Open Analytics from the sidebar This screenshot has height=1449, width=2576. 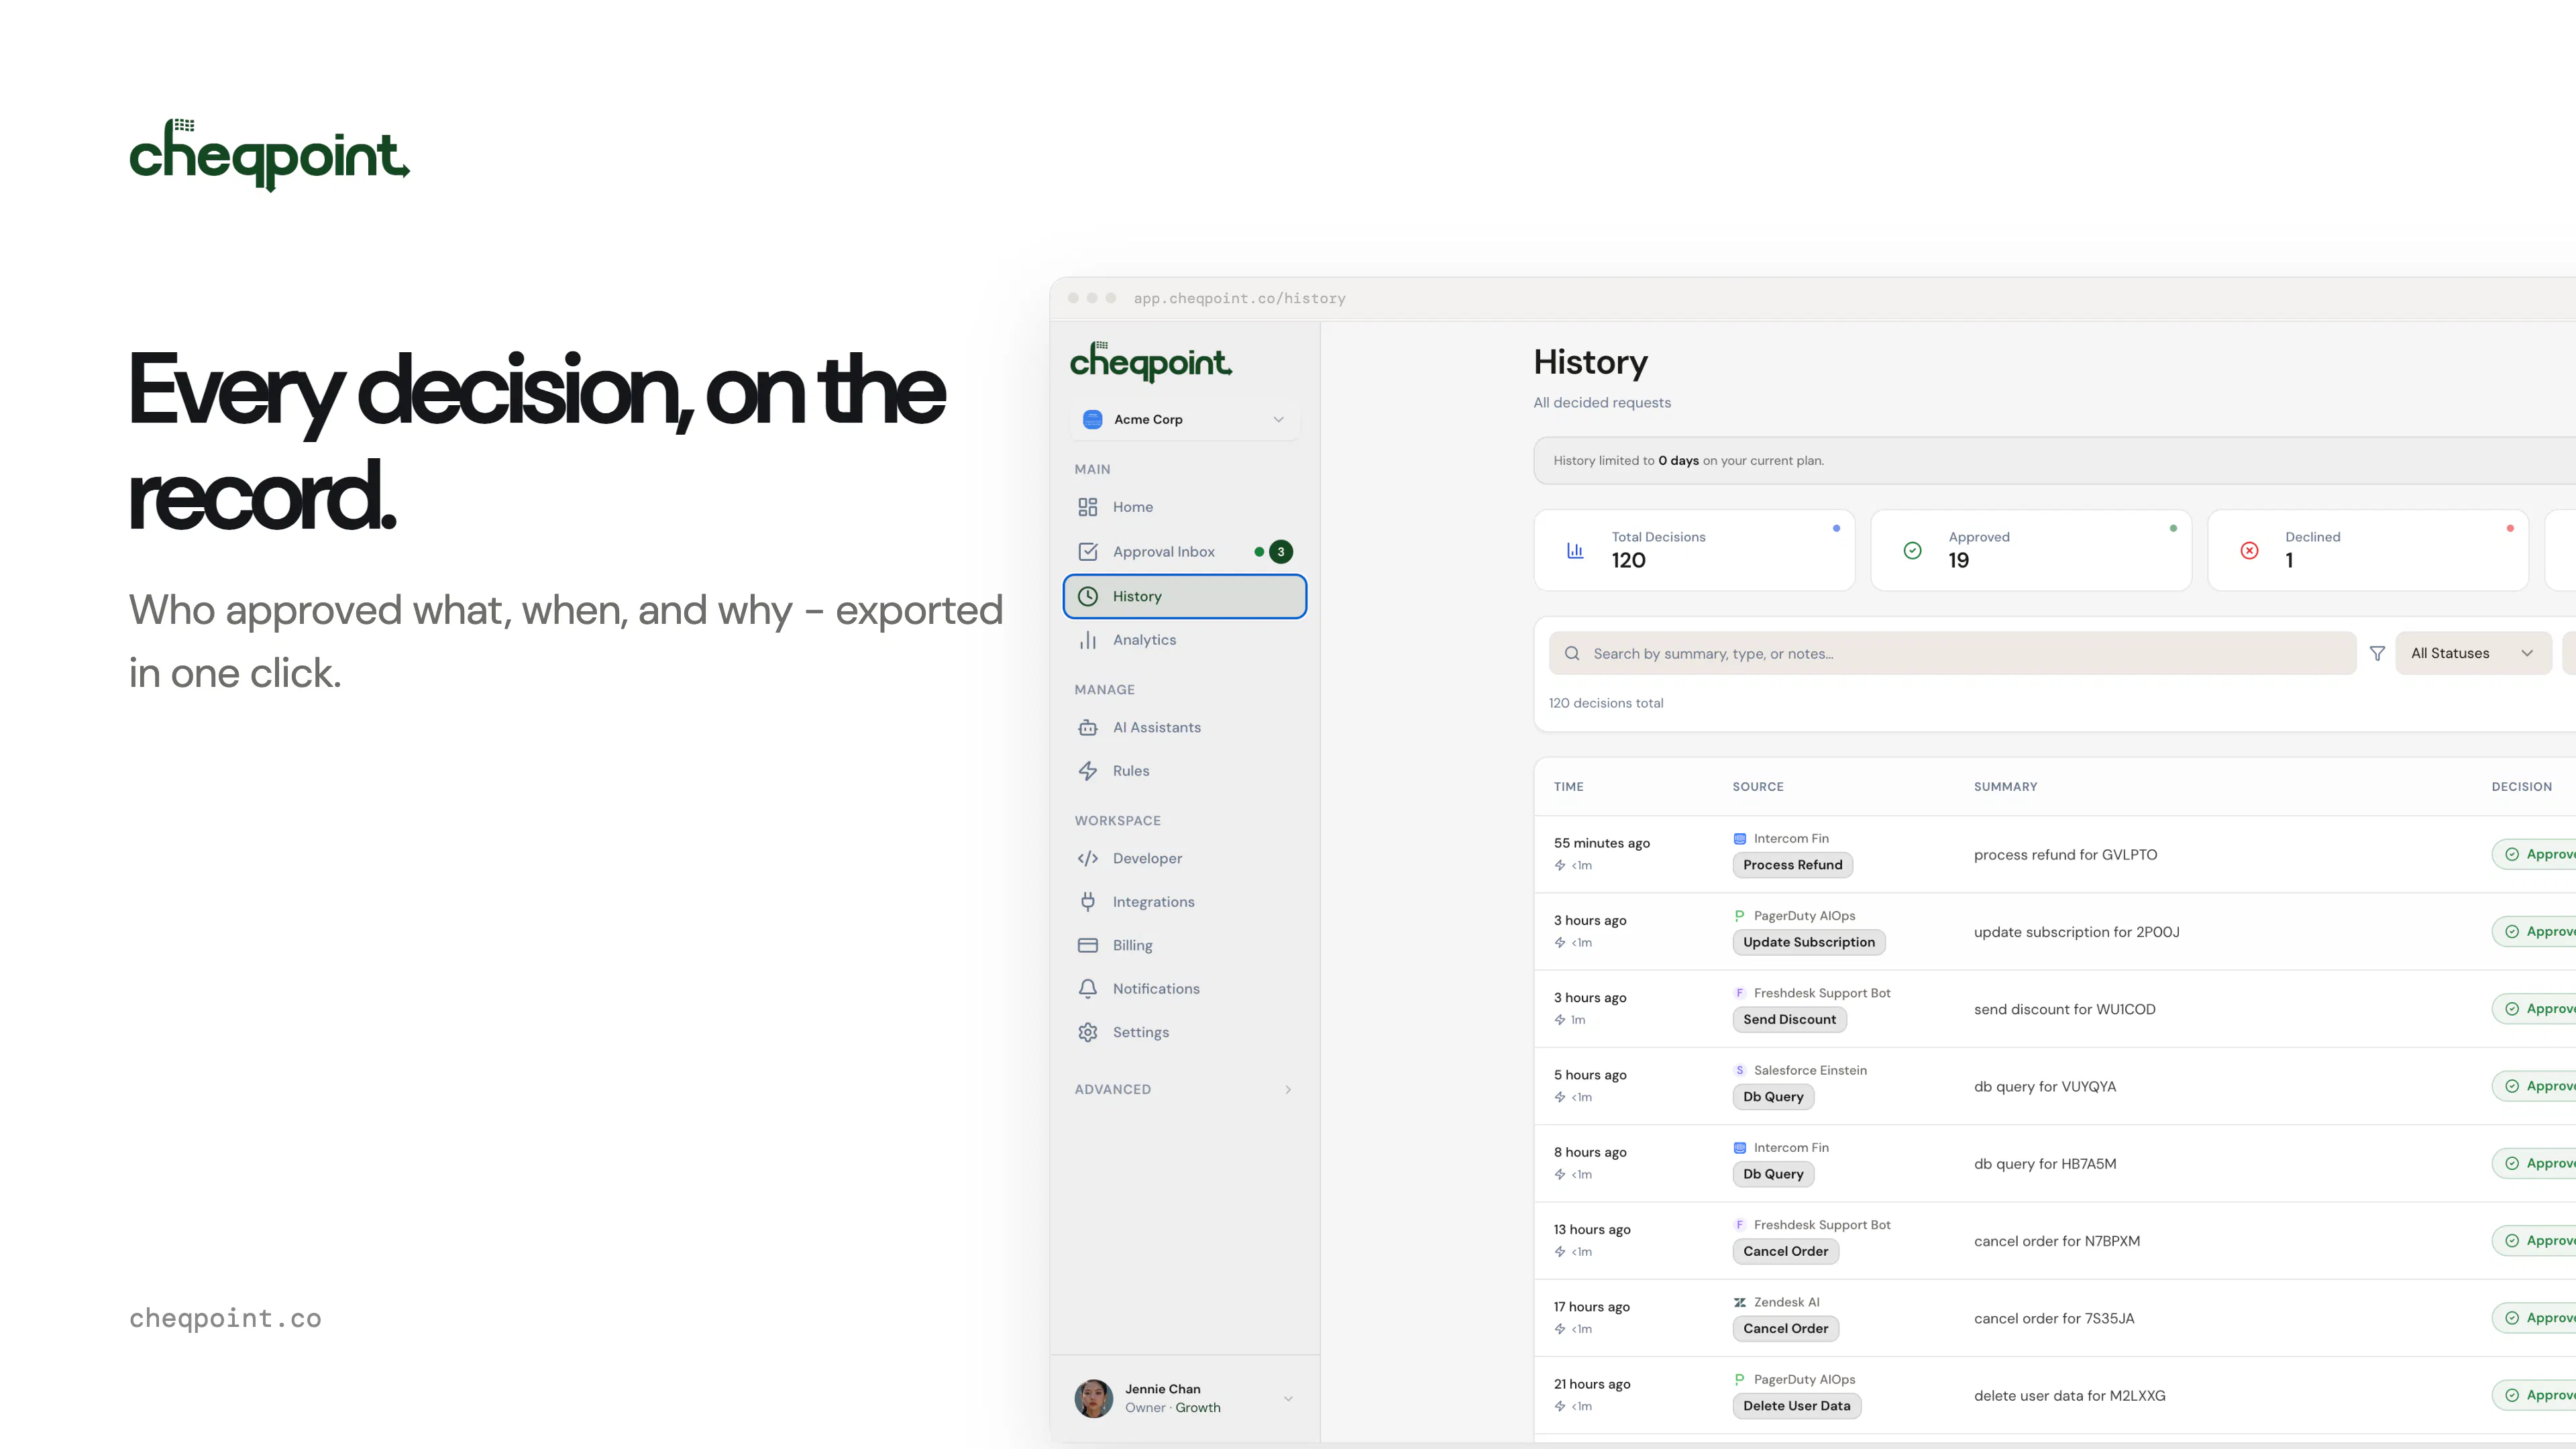pyautogui.click(x=1184, y=640)
